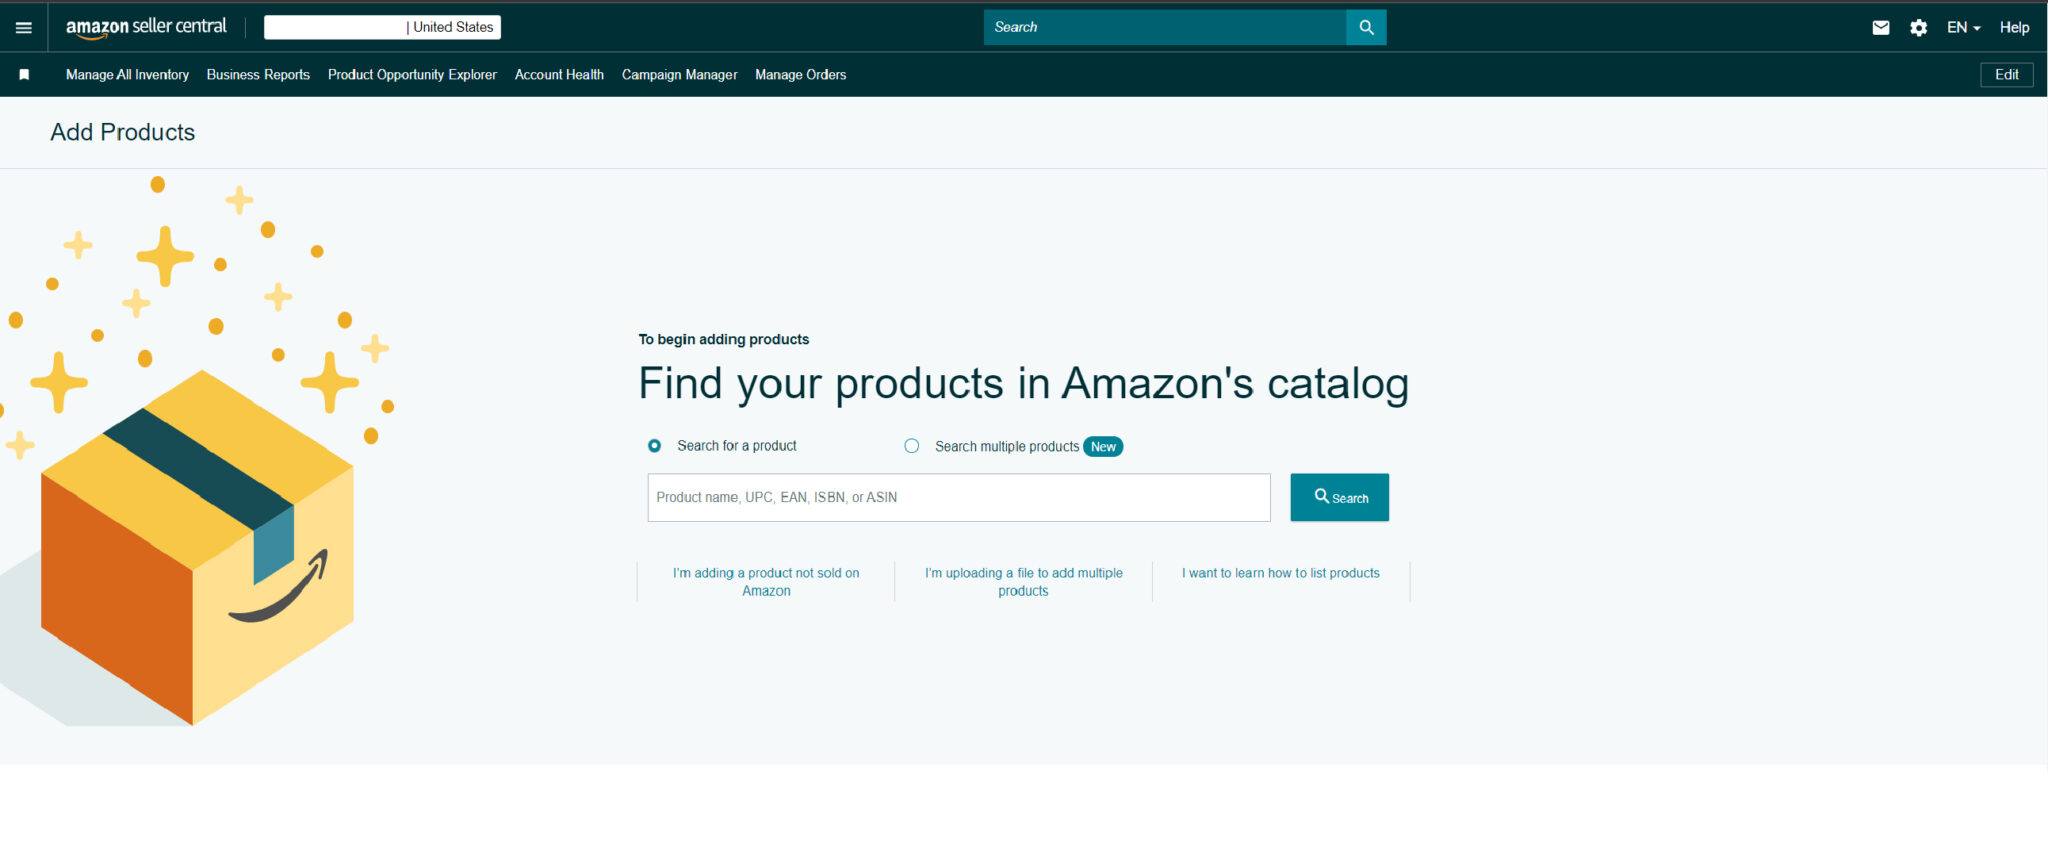Open the settings gear icon
The width and height of the screenshot is (2048, 859).
click(1918, 28)
